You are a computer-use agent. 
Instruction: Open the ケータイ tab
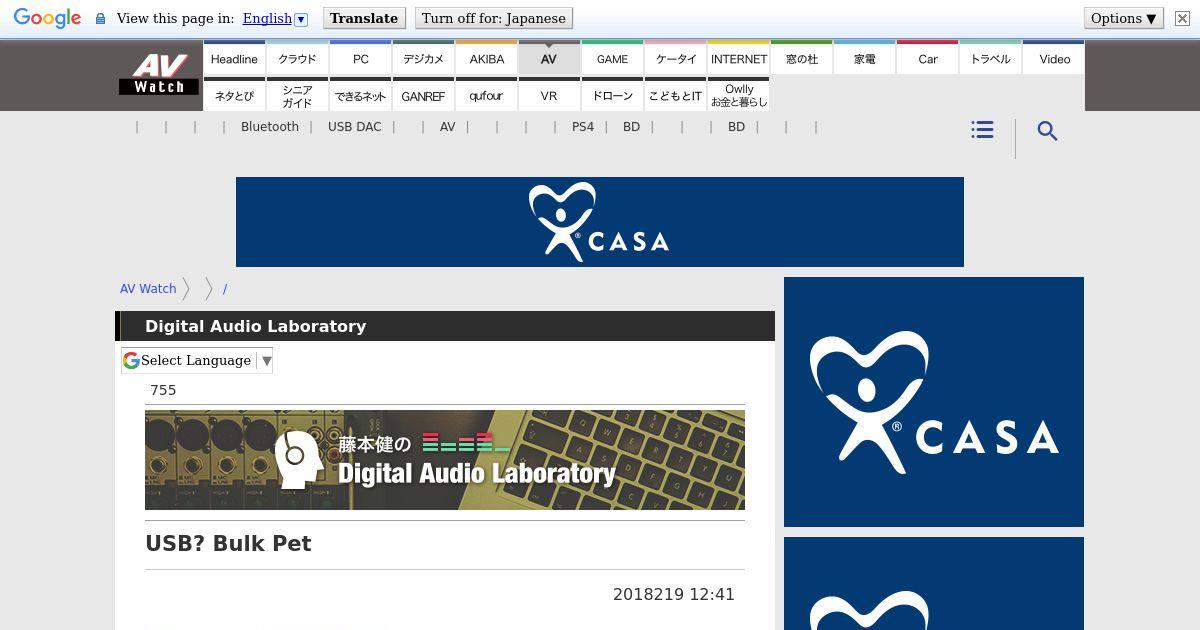coord(675,58)
